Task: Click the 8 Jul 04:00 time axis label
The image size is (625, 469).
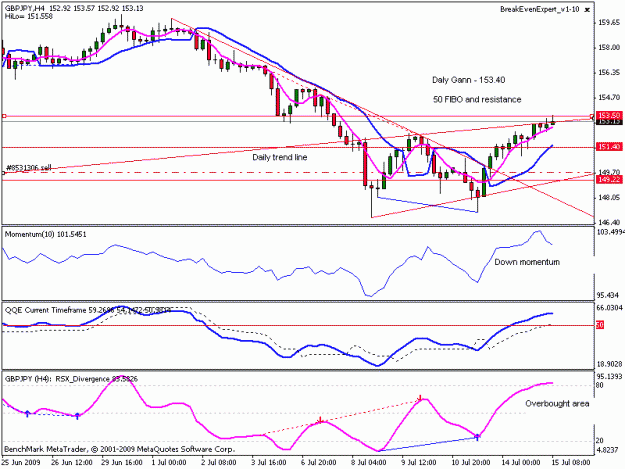Action: (x=369, y=463)
